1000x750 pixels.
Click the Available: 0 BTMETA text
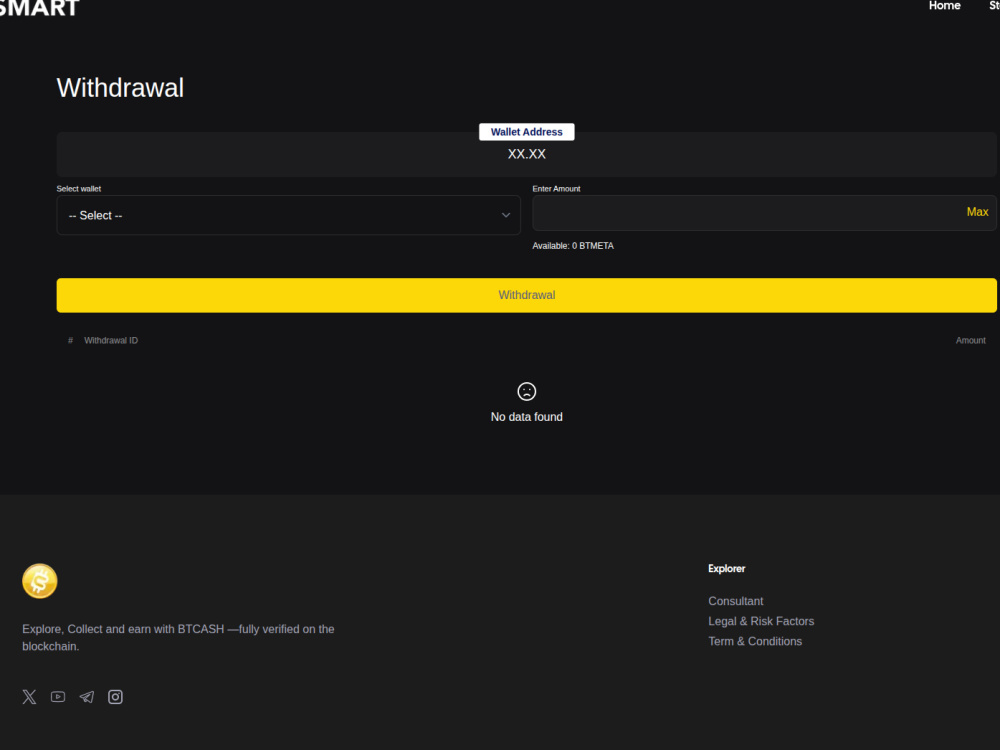573,246
